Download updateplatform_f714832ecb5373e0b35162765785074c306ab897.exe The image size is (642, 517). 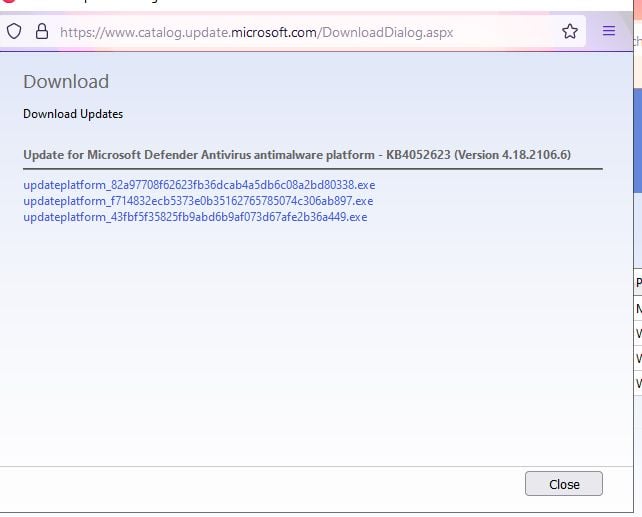point(198,201)
